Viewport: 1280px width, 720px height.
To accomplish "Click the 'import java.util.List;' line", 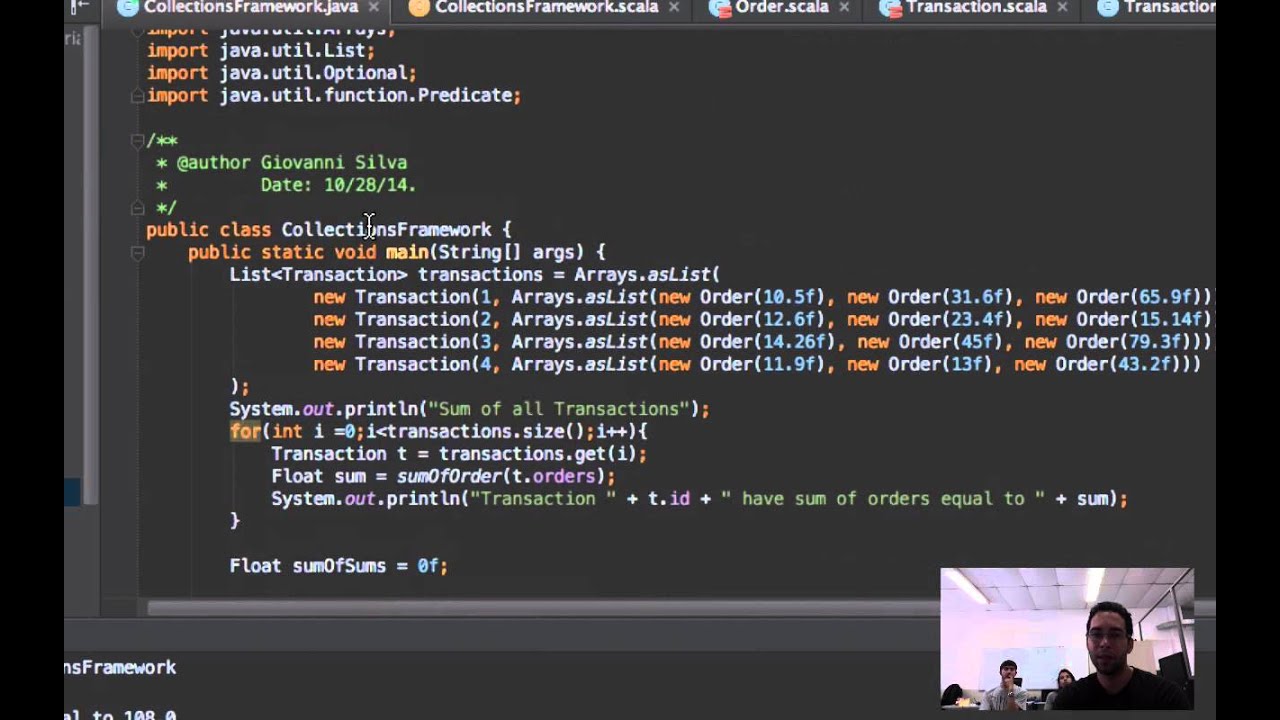I will pyautogui.click(x=261, y=50).
